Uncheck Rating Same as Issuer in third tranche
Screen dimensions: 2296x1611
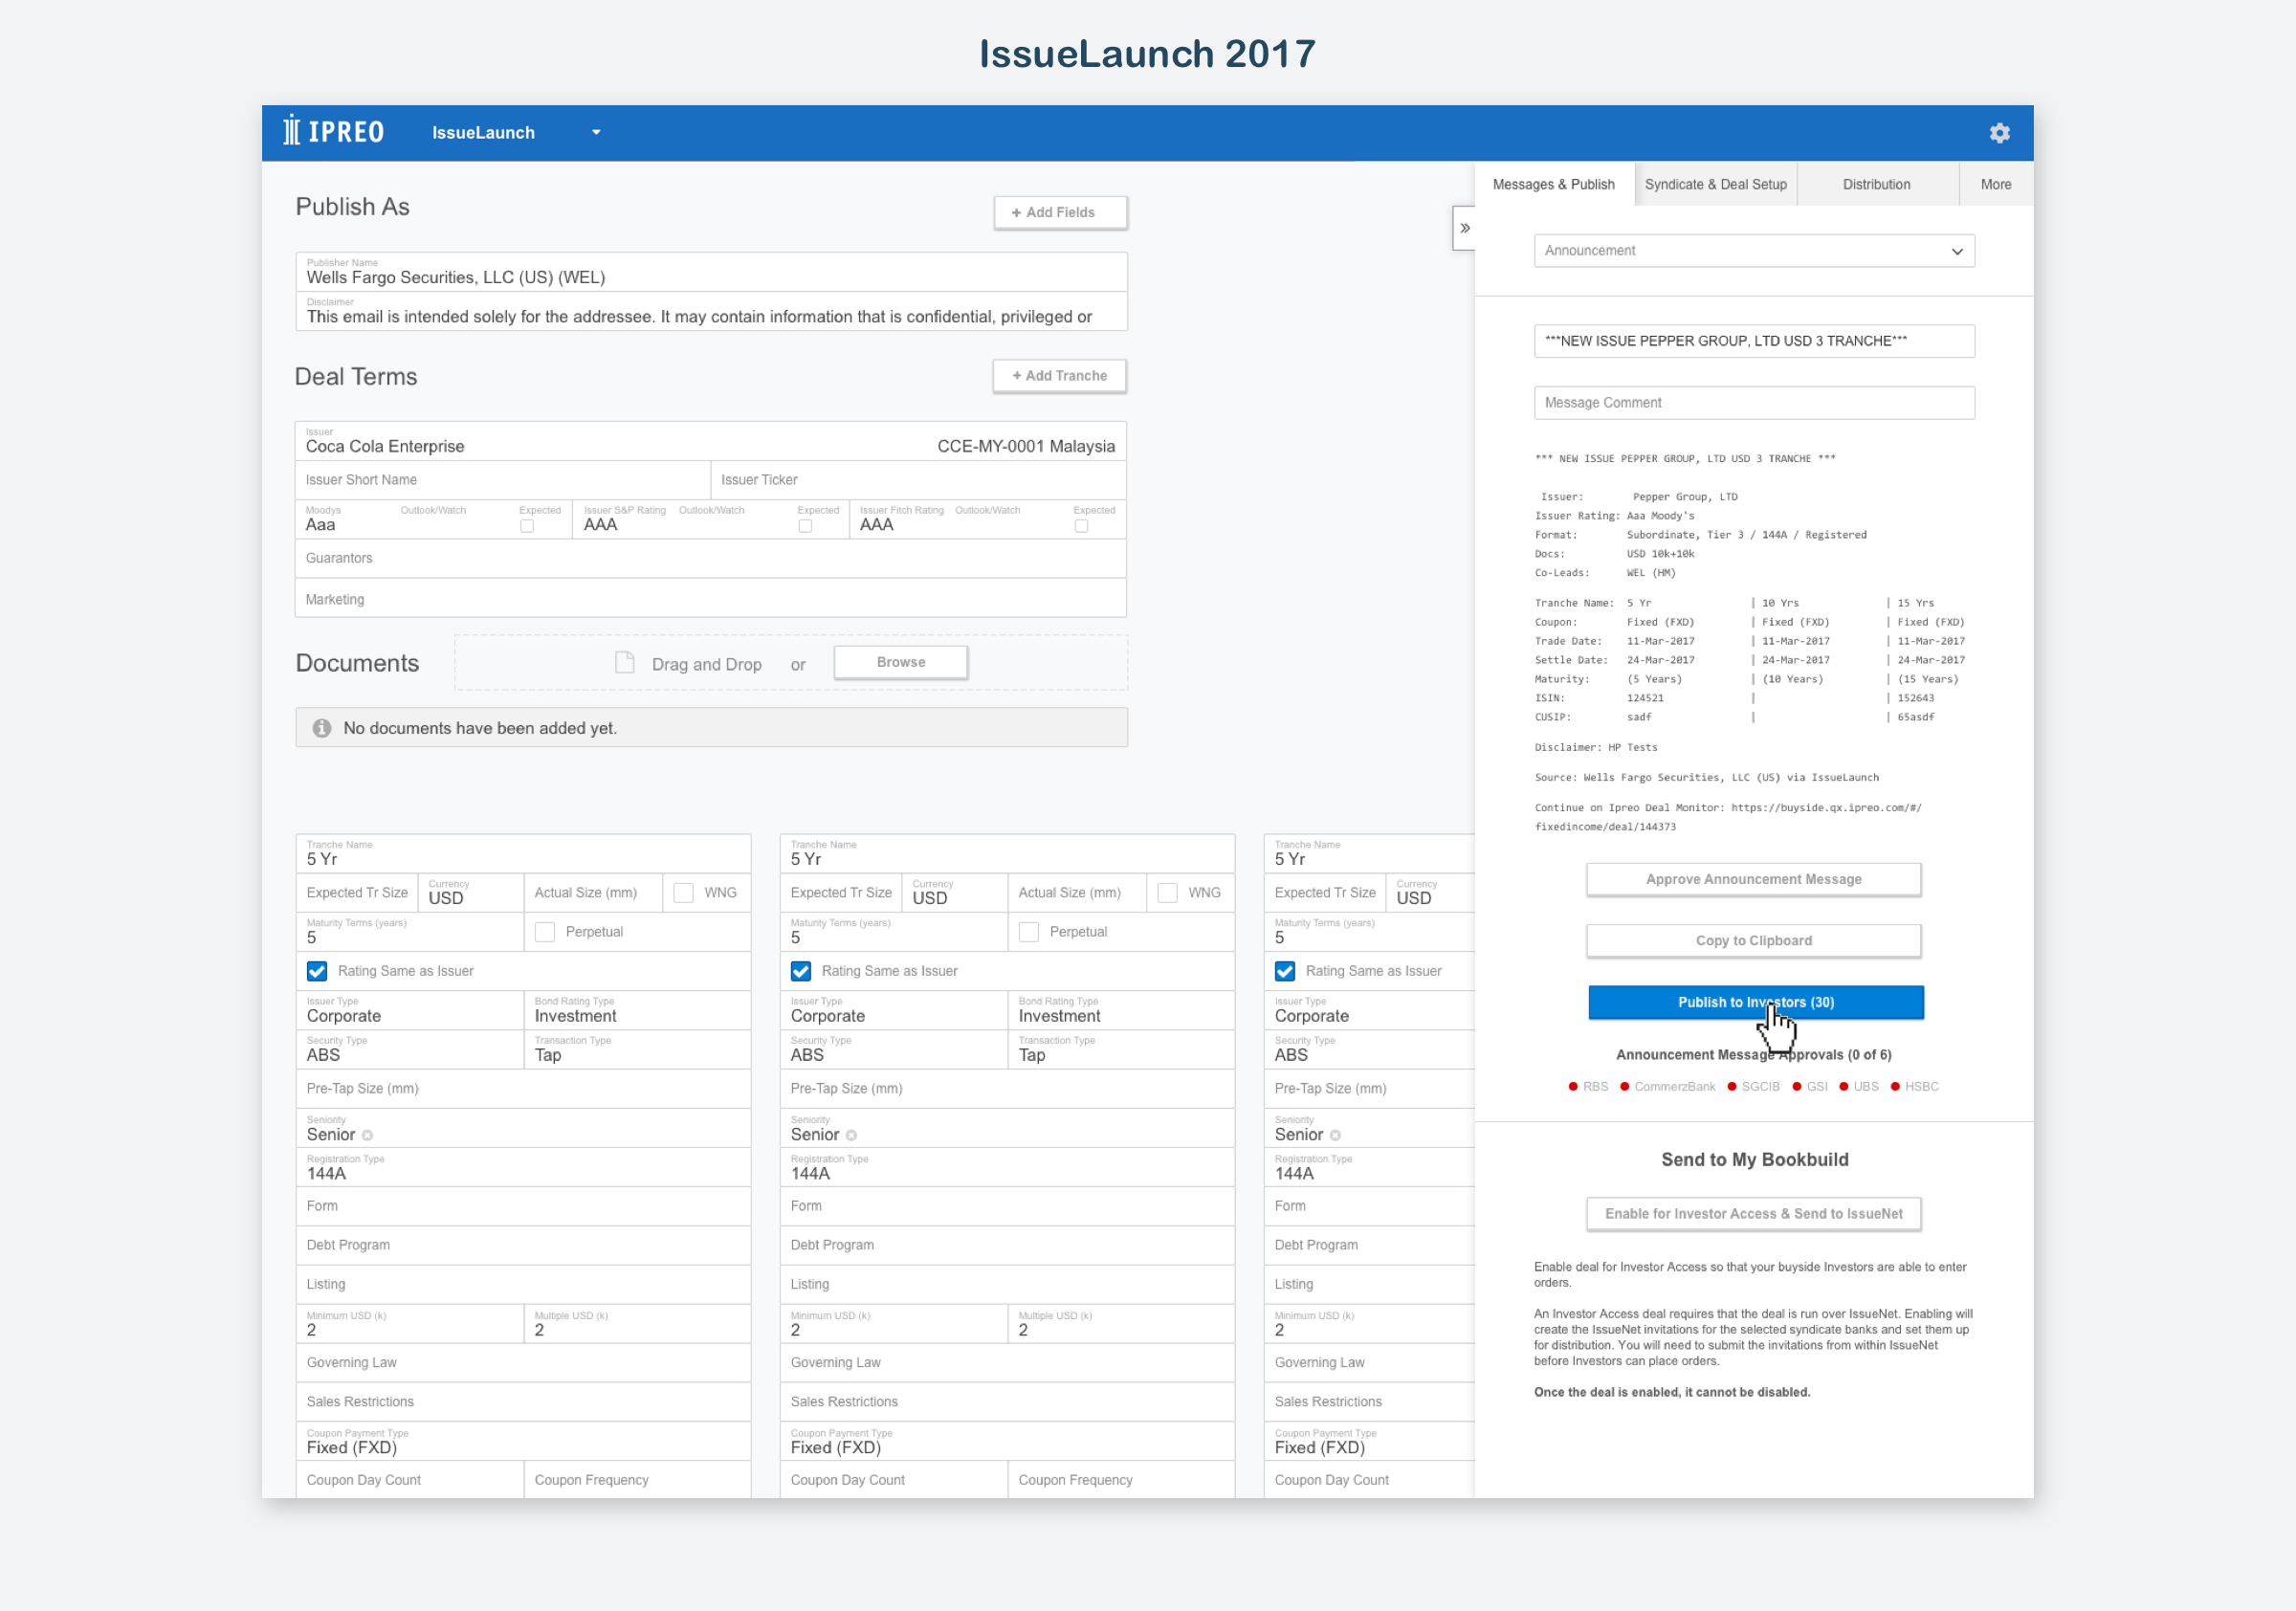coord(1285,971)
